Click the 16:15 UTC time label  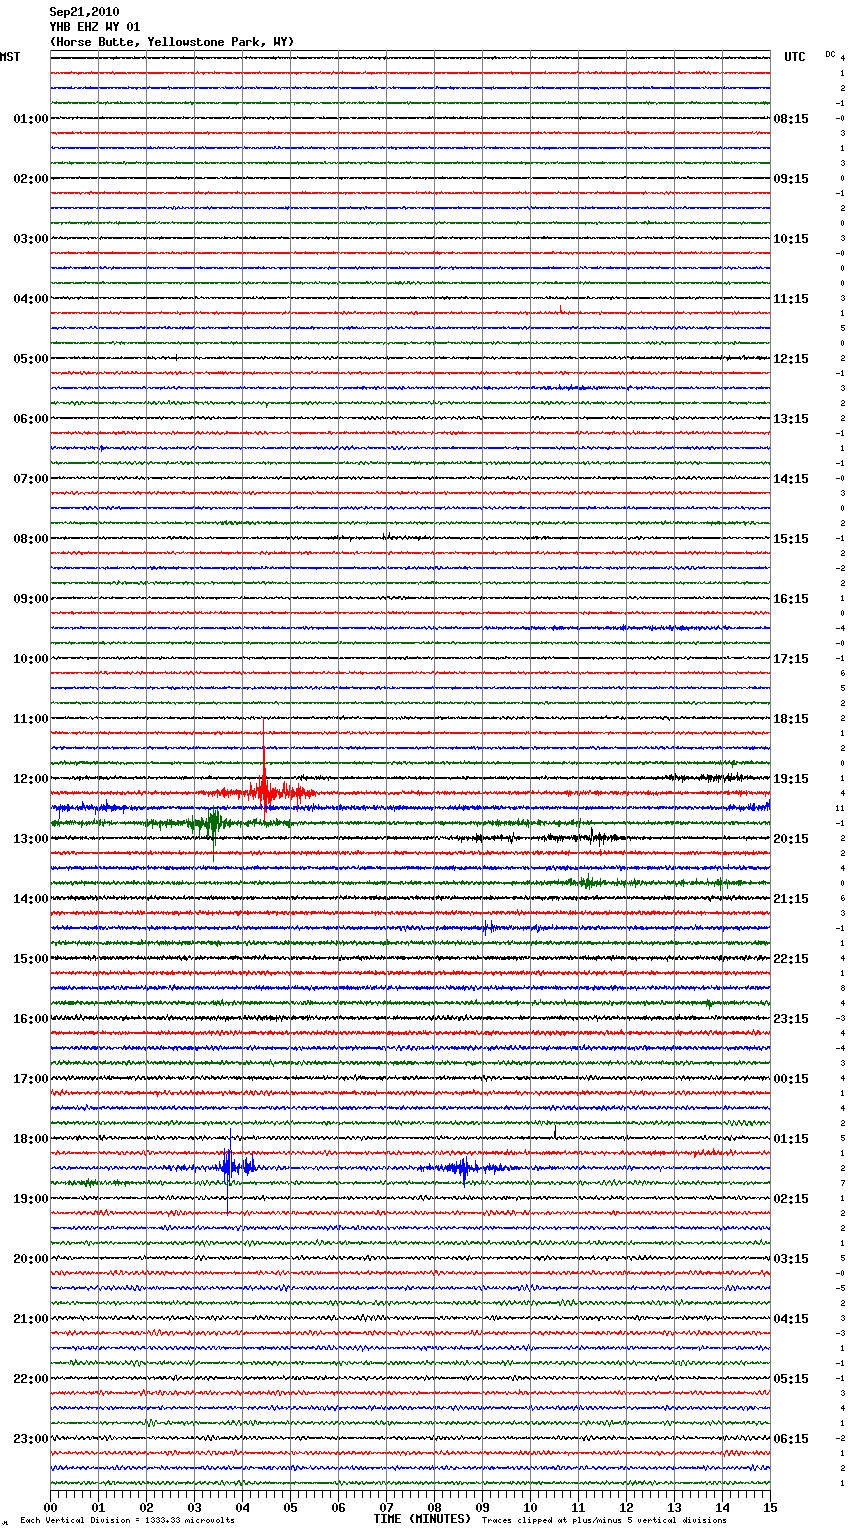pos(791,599)
